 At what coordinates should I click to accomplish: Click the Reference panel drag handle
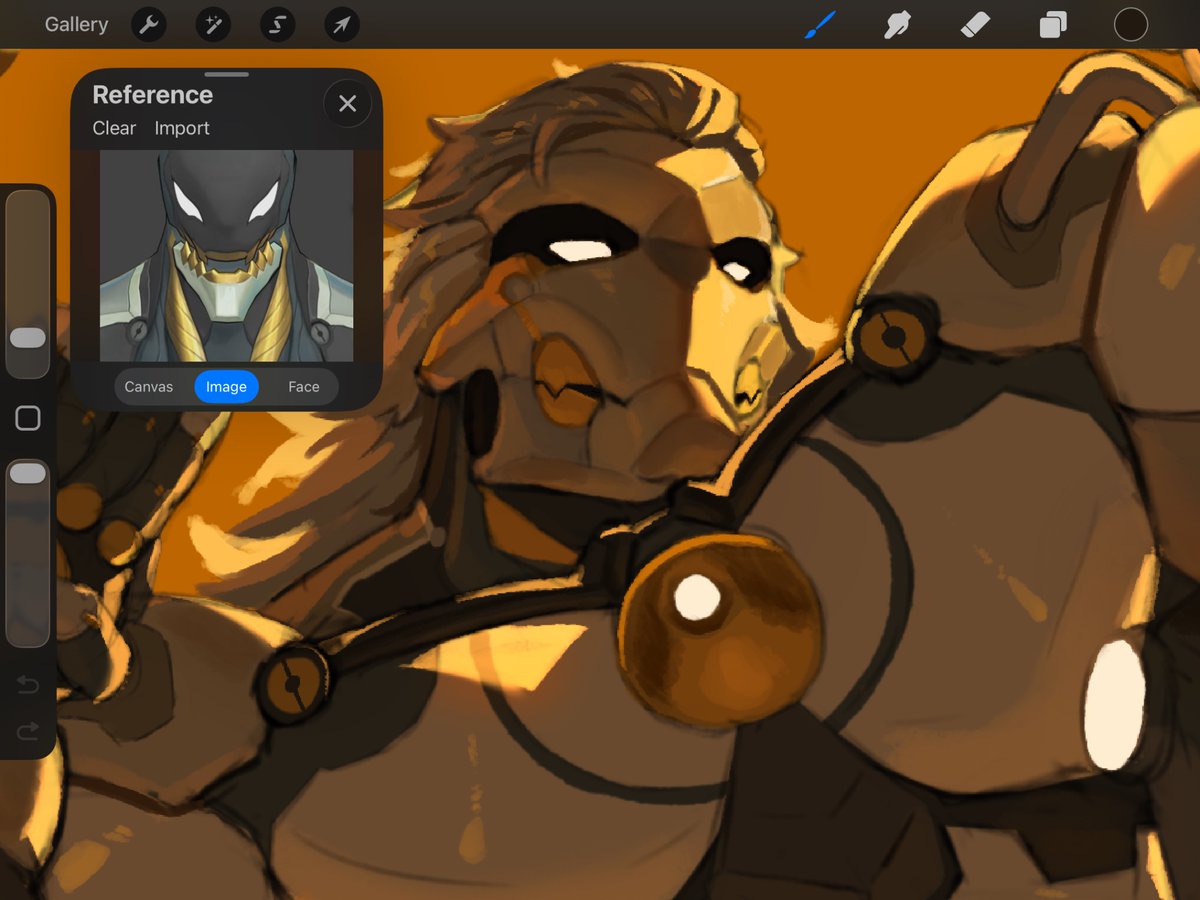(x=227, y=74)
